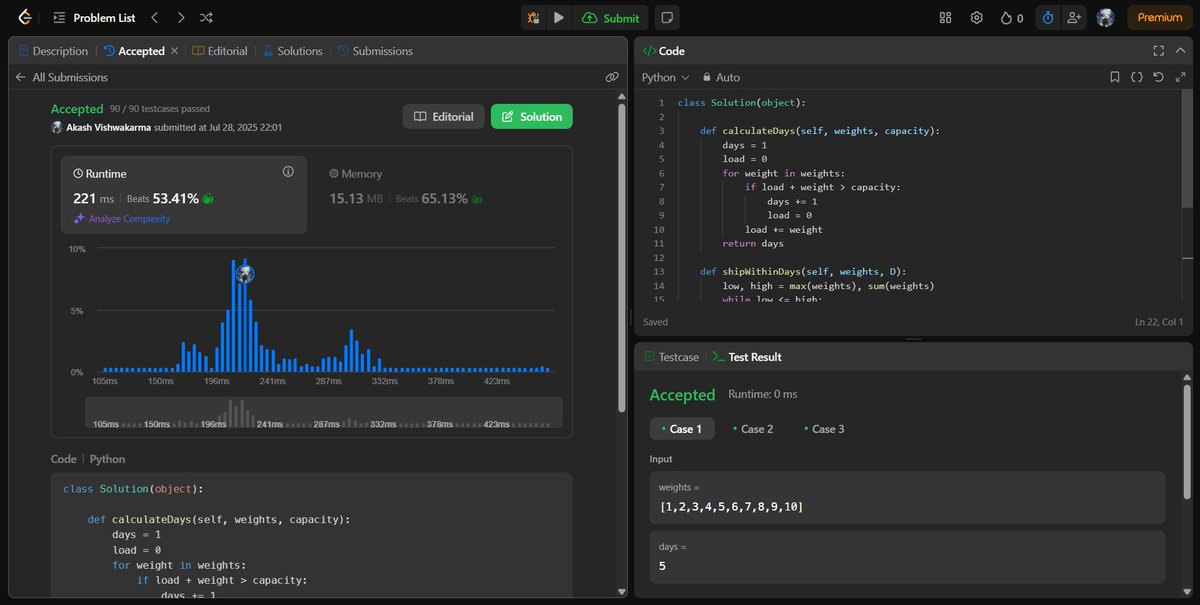The height and width of the screenshot is (605, 1200).
Task: Click the avatar marker on the chart
Action: point(245,273)
